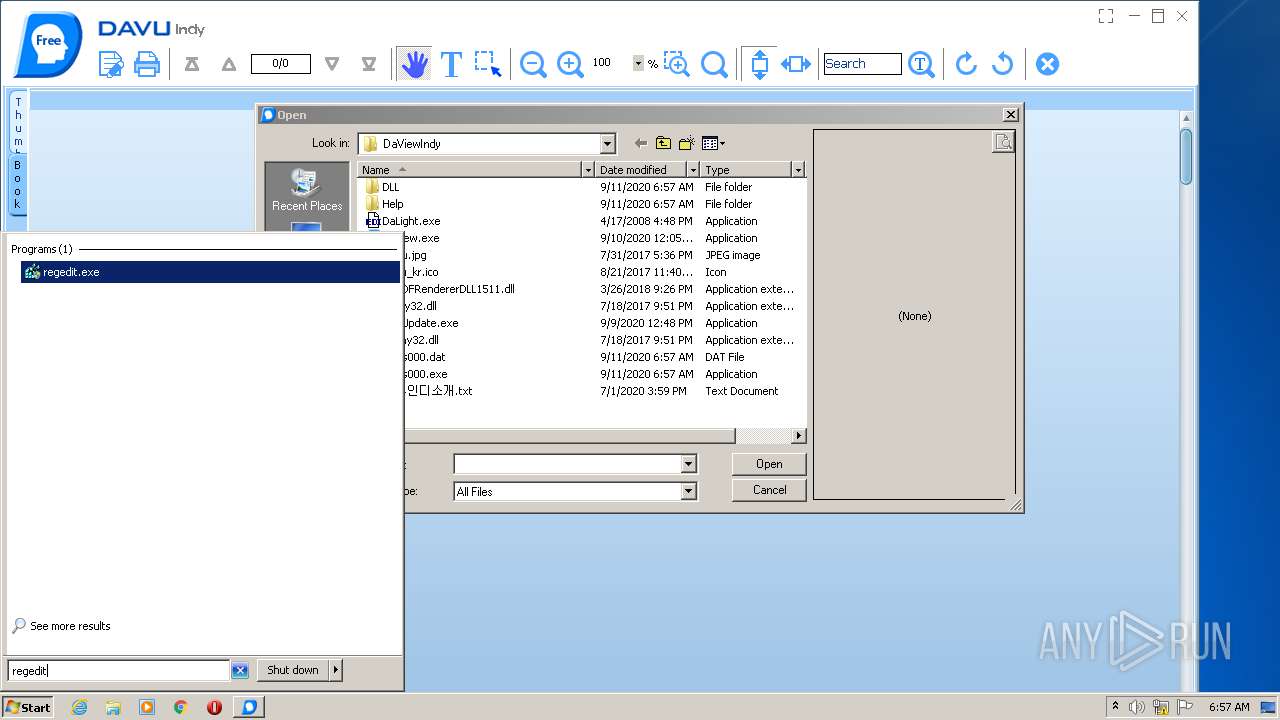The width and height of the screenshot is (1280, 720).
Task: Click the up one level folder icon
Action: (x=663, y=143)
